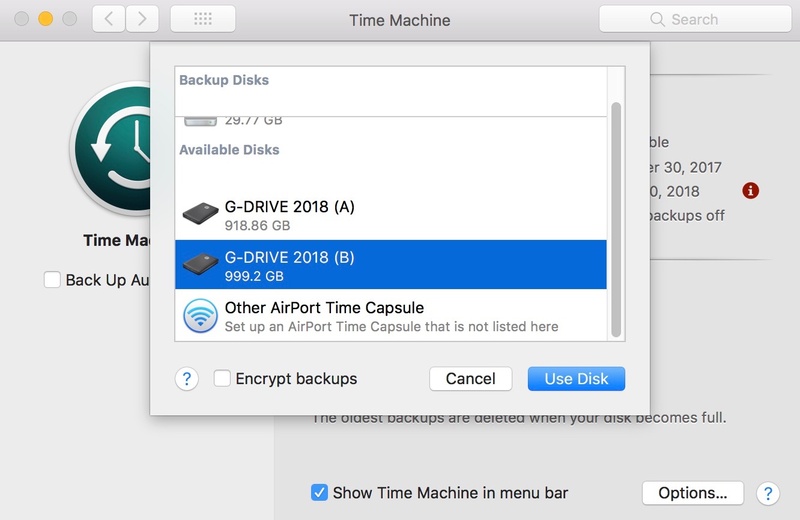Open the Options... button
The height and width of the screenshot is (520, 800).
tap(692, 493)
